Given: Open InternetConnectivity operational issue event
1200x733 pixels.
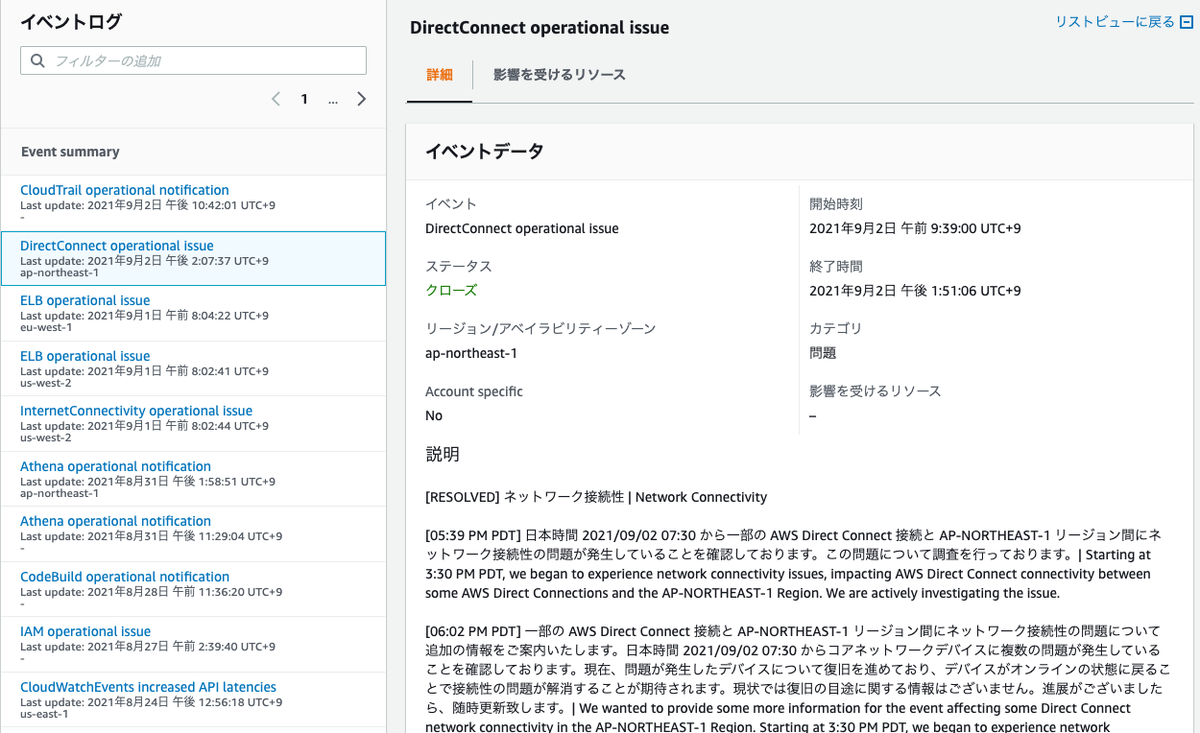Looking at the screenshot, I should pos(136,411).
